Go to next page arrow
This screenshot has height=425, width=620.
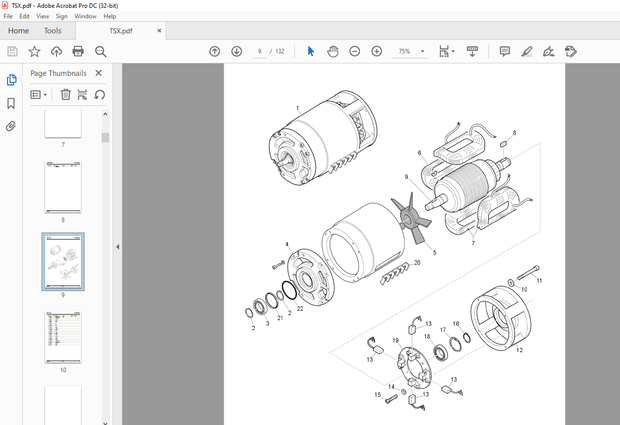(236, 51)
